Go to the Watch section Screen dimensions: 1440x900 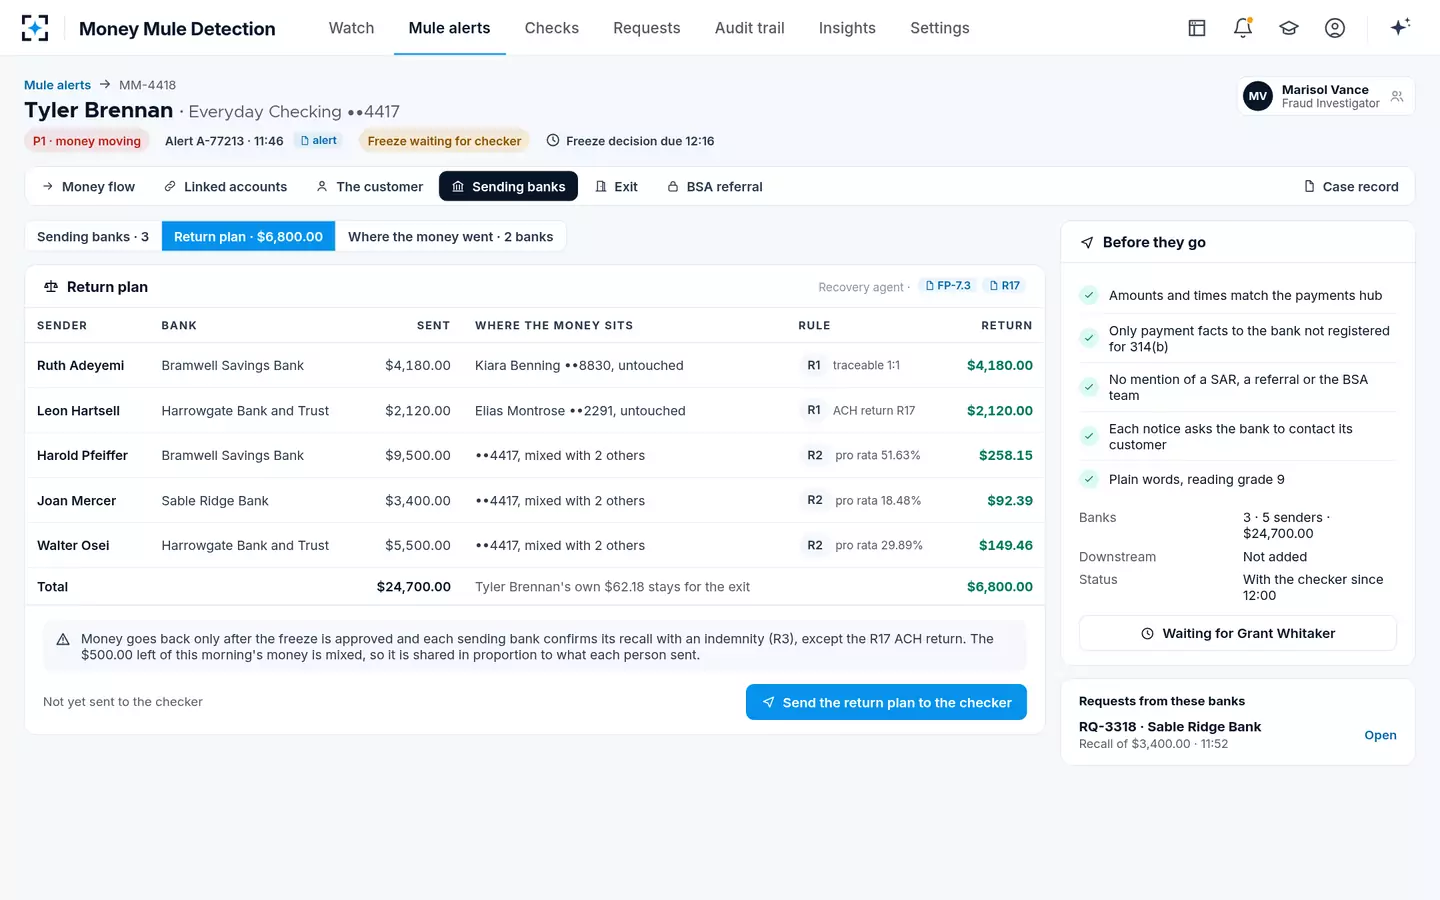[x=351, y=28]
